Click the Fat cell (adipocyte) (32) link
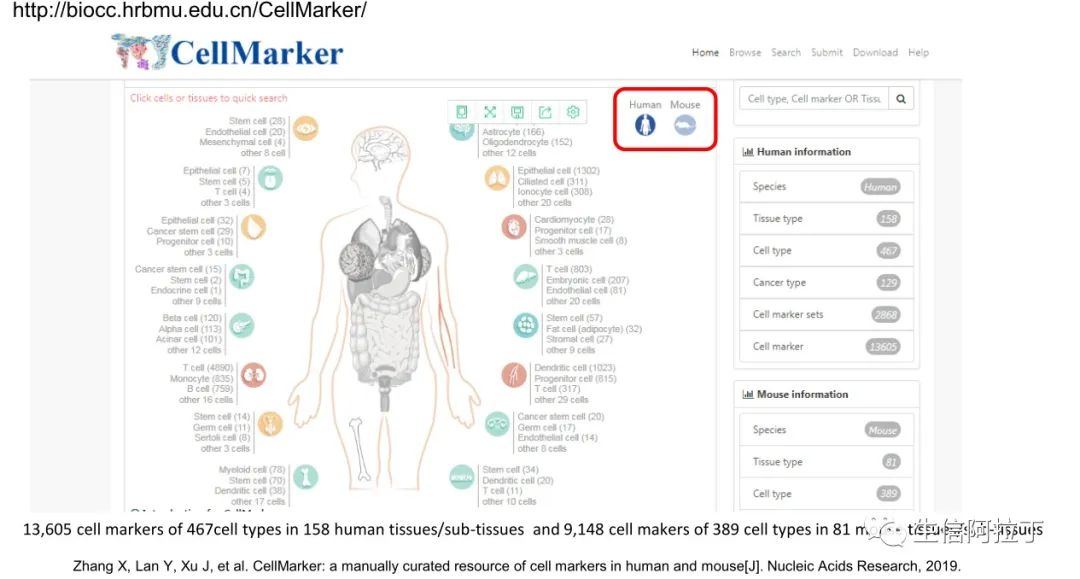The width and height of the screenshot is (1080, 579). [x=594, y=329]
